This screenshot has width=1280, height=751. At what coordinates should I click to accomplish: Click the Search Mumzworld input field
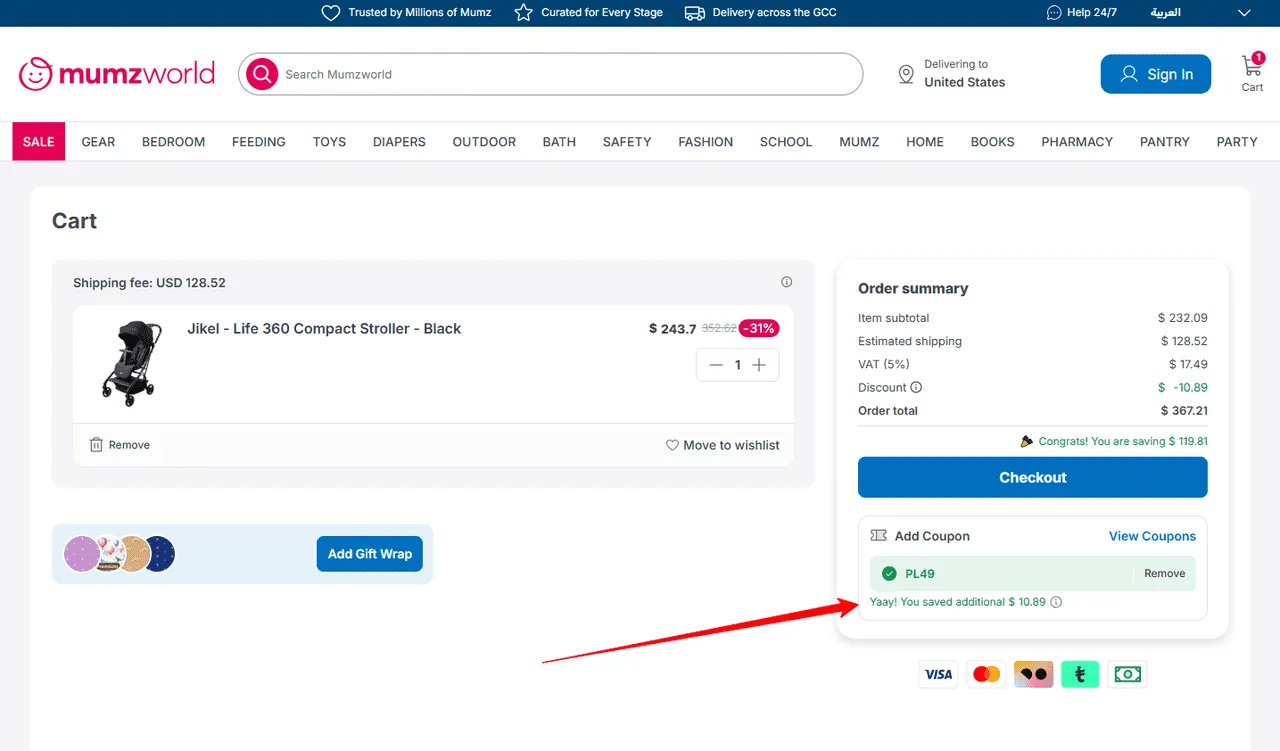click(x=550, y=74)
